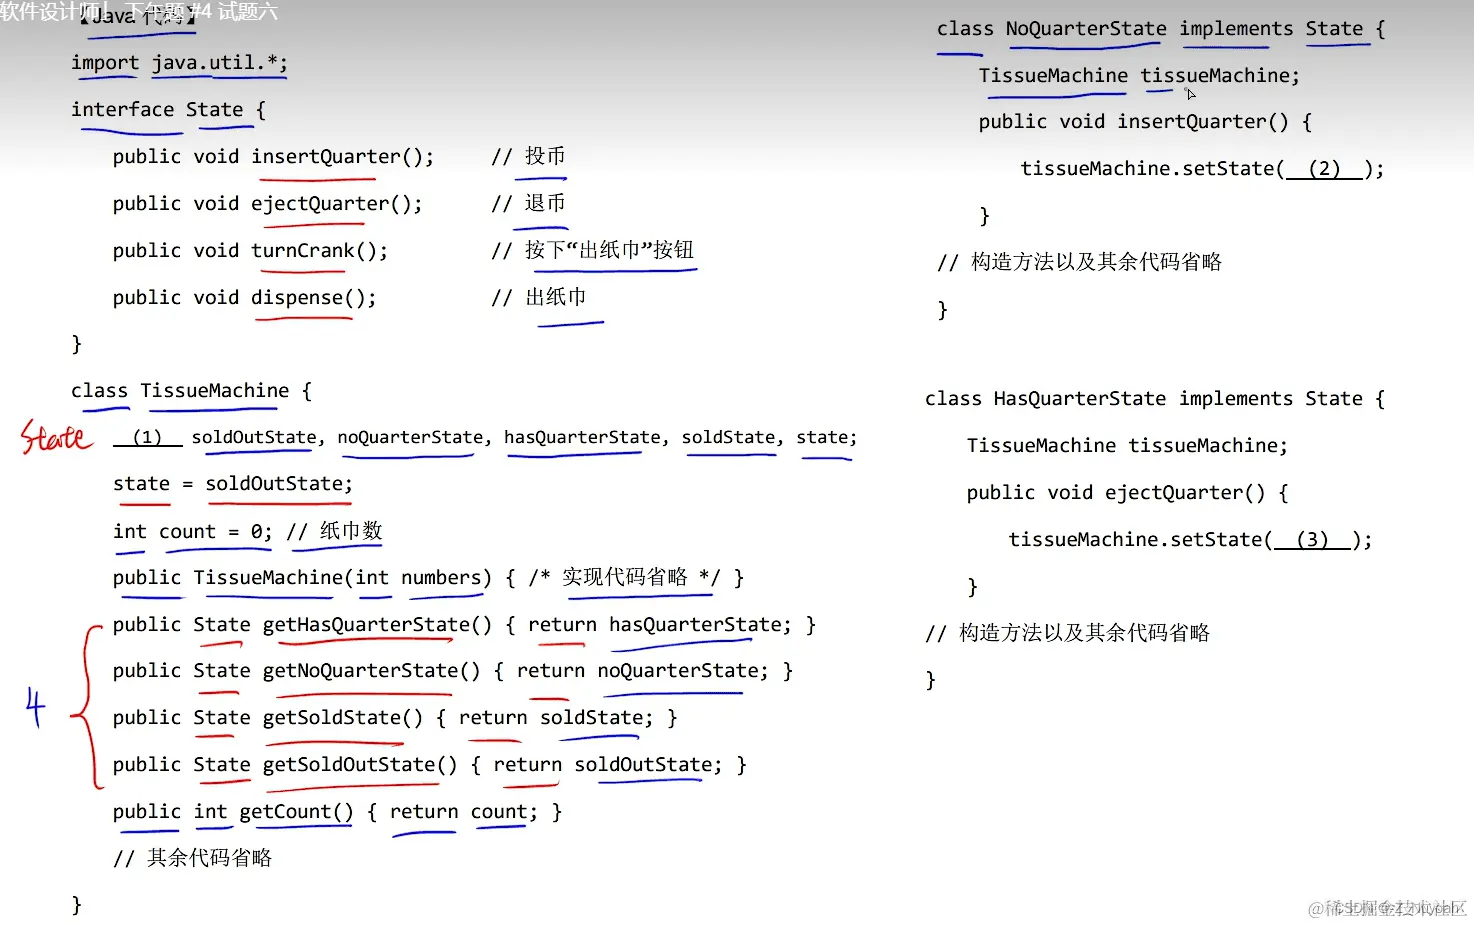Click the blank labeled (1)
The height and width of the screenshot is (925, 1474).
pos(147,438)
